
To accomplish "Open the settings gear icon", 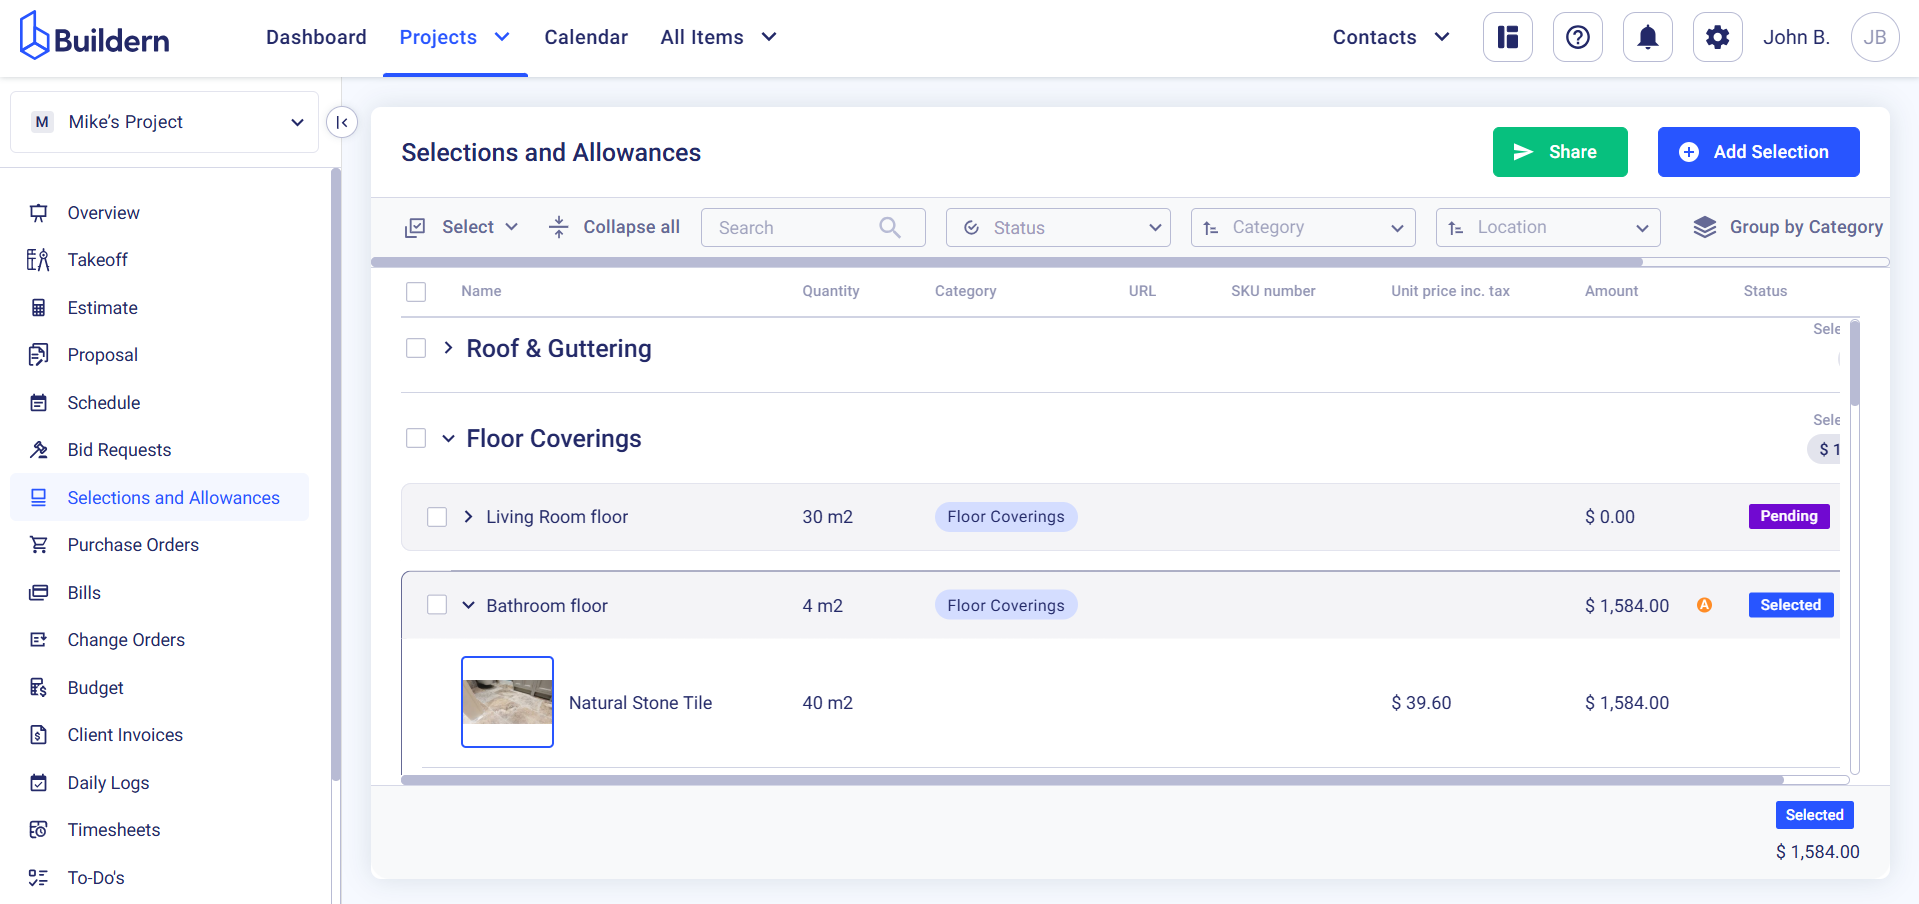I will (1717, 38).
